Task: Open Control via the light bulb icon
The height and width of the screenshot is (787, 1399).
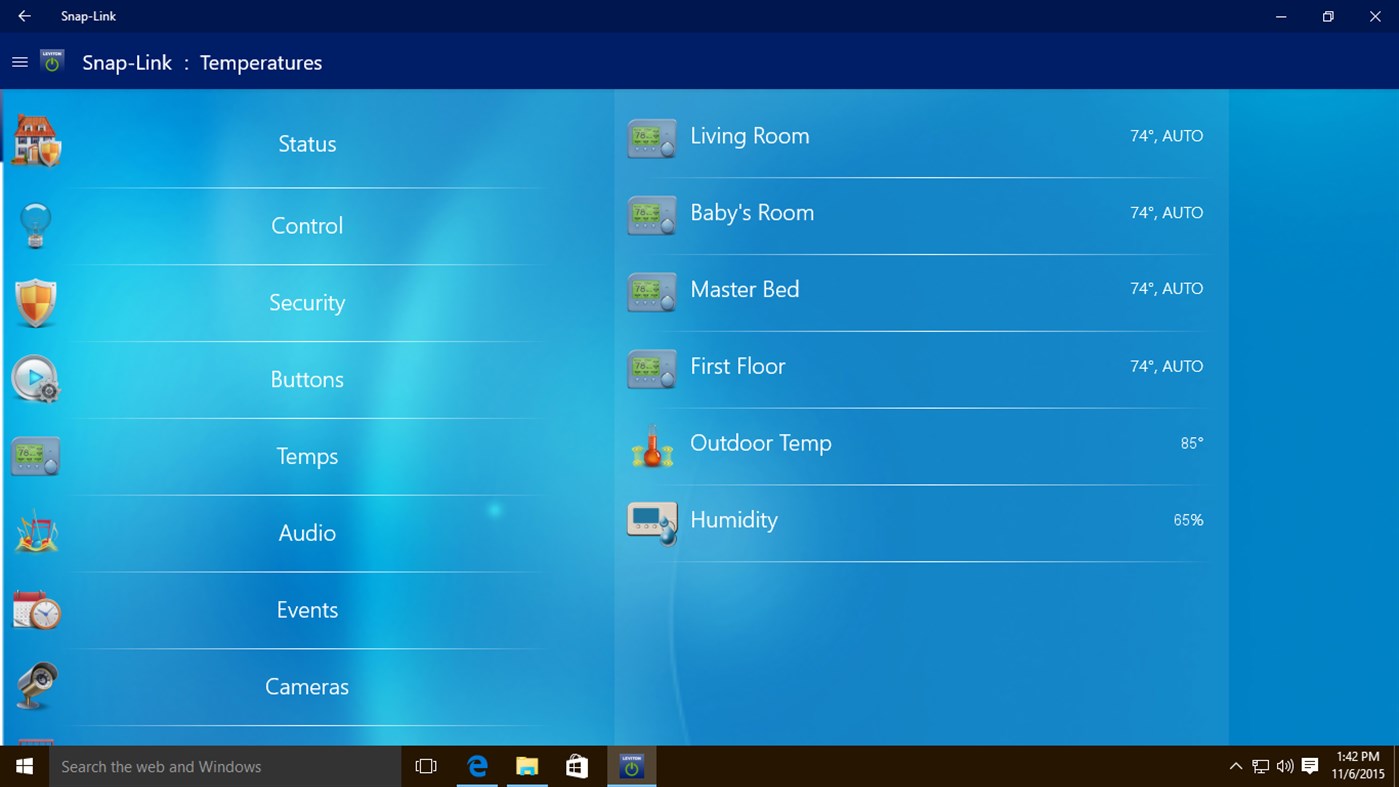Action: pyautogui.click(x=35, y=225)
